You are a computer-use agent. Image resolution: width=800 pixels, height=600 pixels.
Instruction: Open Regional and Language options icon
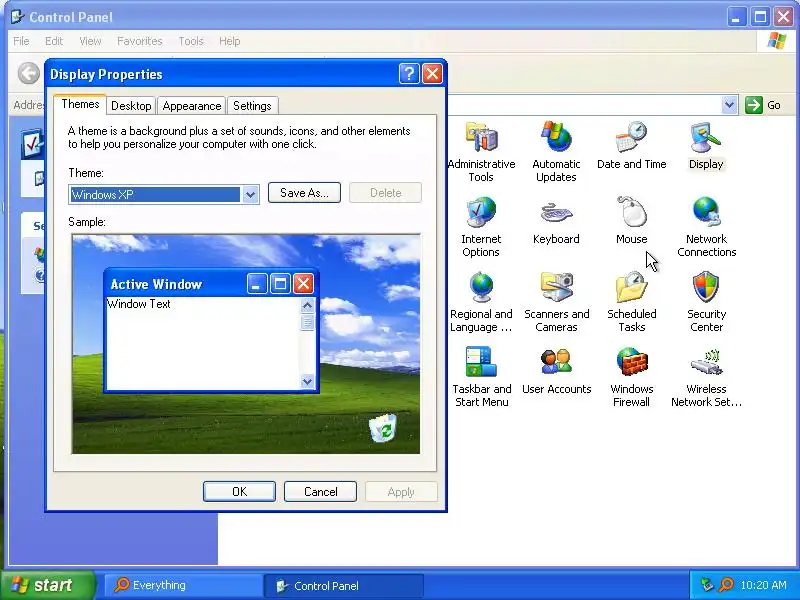click(x=481, y=287)
